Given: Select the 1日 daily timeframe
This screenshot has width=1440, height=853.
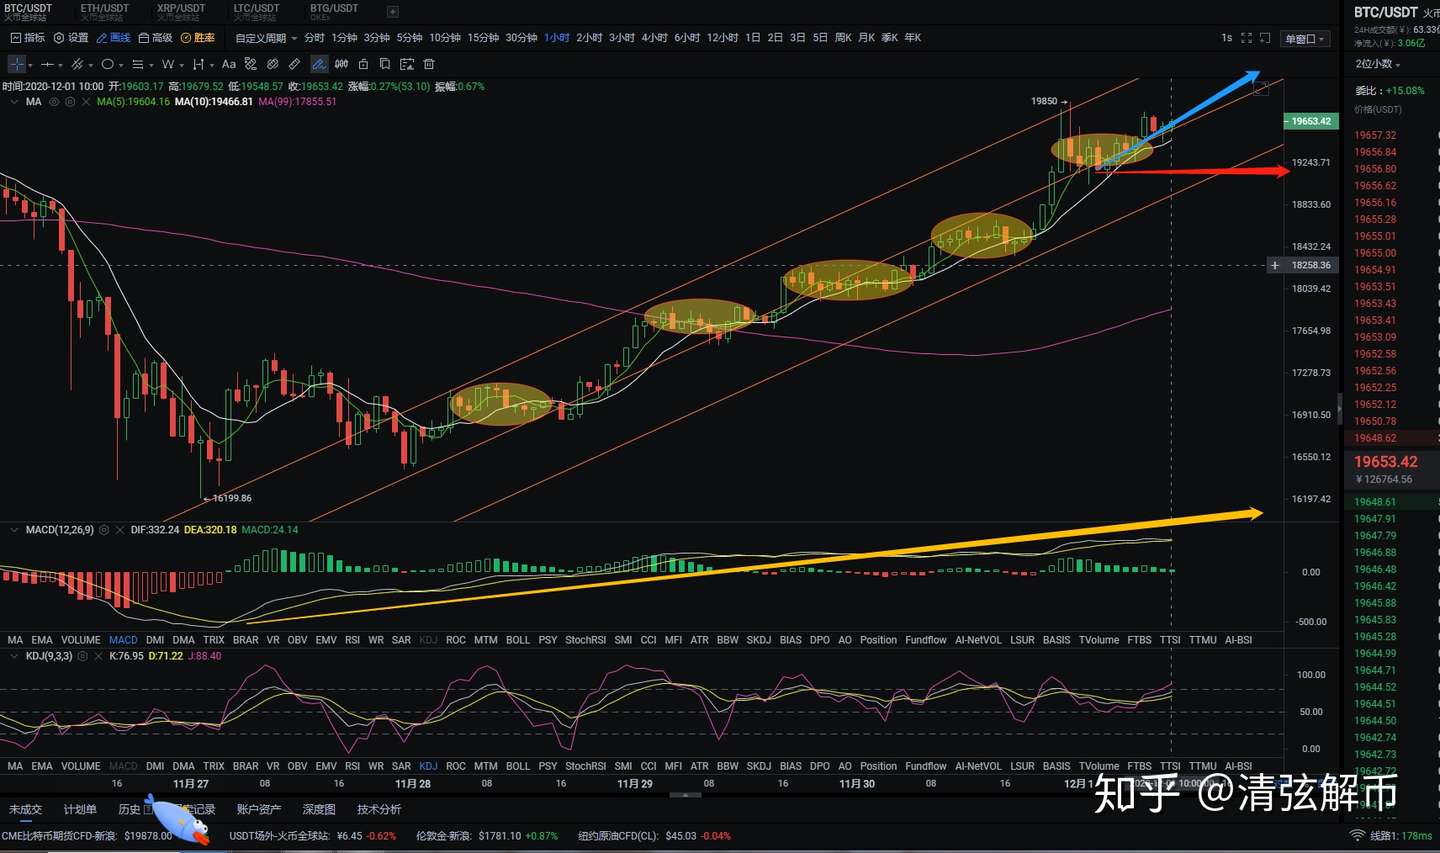Looking at the screenshot, I should point(753,38).
